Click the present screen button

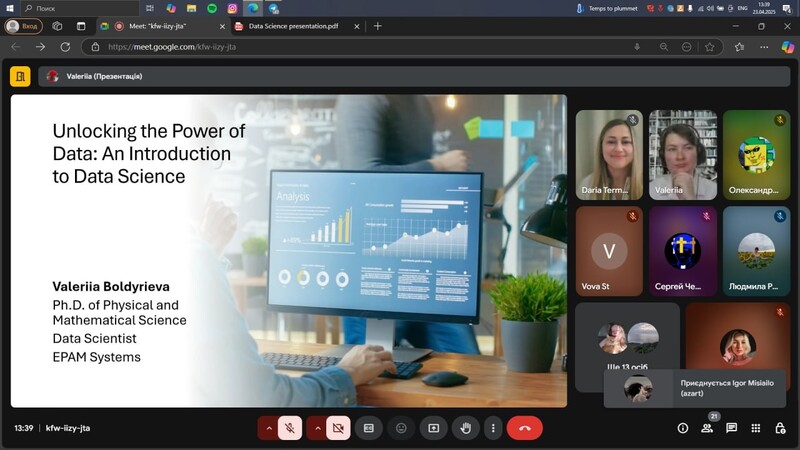click(434, 428)
